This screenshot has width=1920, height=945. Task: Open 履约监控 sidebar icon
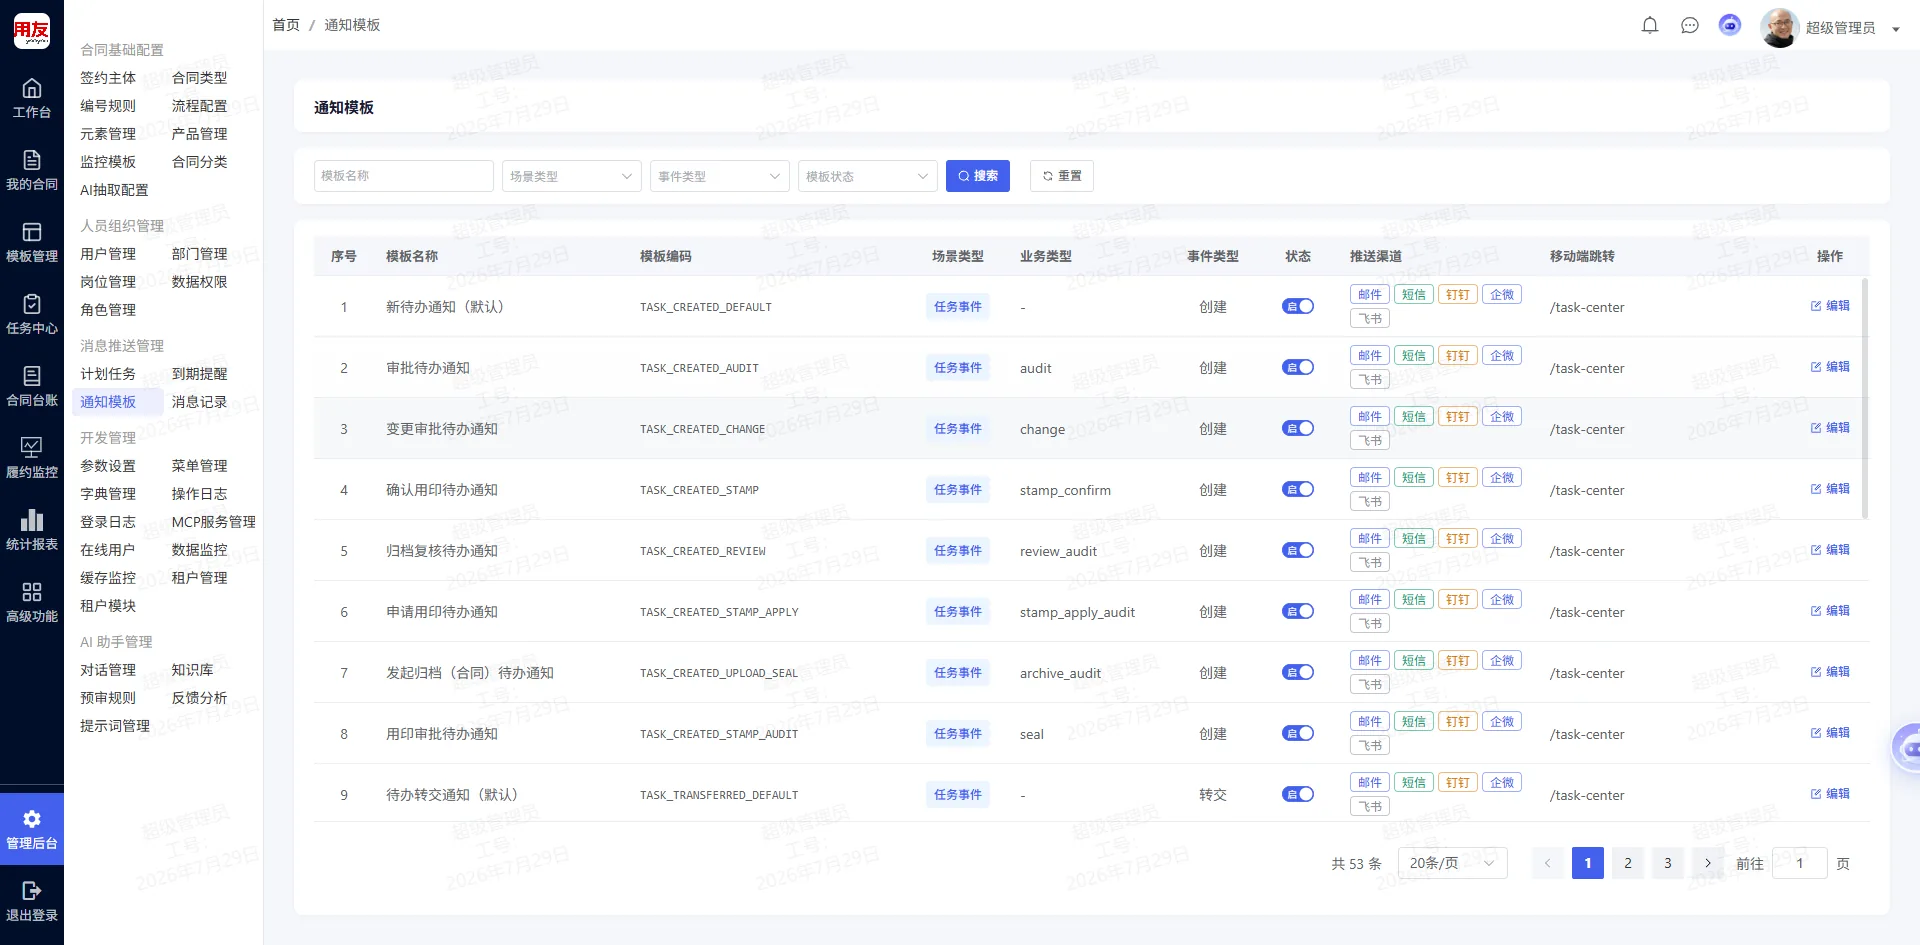coord(32,458)
